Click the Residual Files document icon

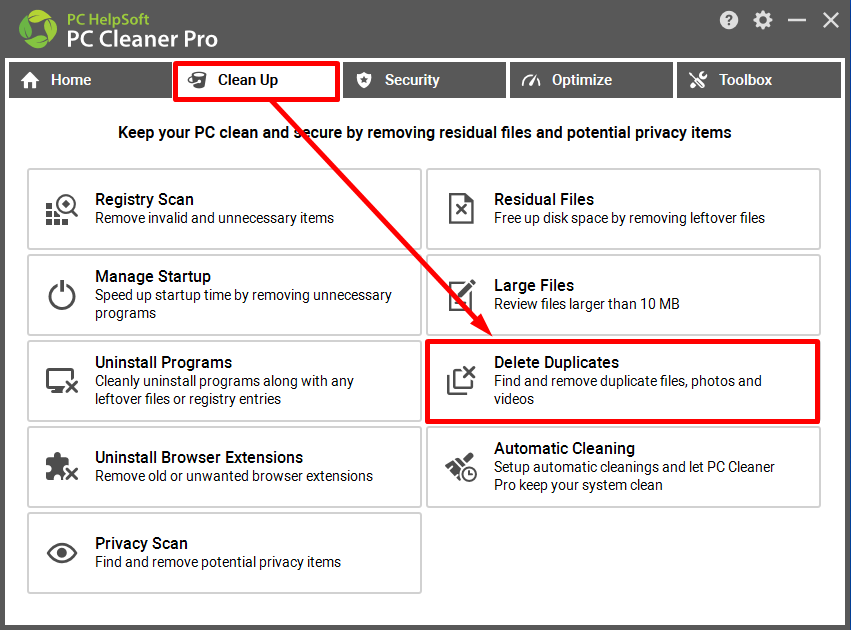point(461,209)
